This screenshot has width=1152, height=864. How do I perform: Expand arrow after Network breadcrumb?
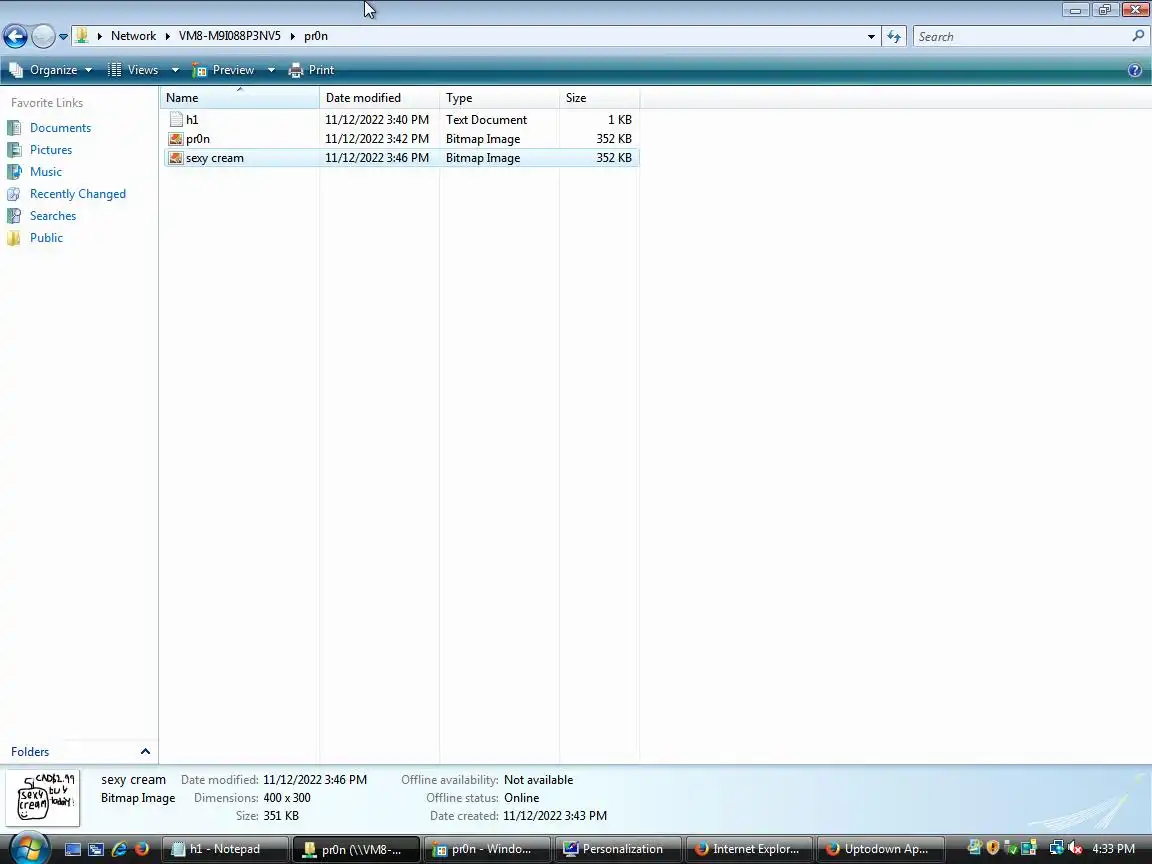tap(168, 36)
